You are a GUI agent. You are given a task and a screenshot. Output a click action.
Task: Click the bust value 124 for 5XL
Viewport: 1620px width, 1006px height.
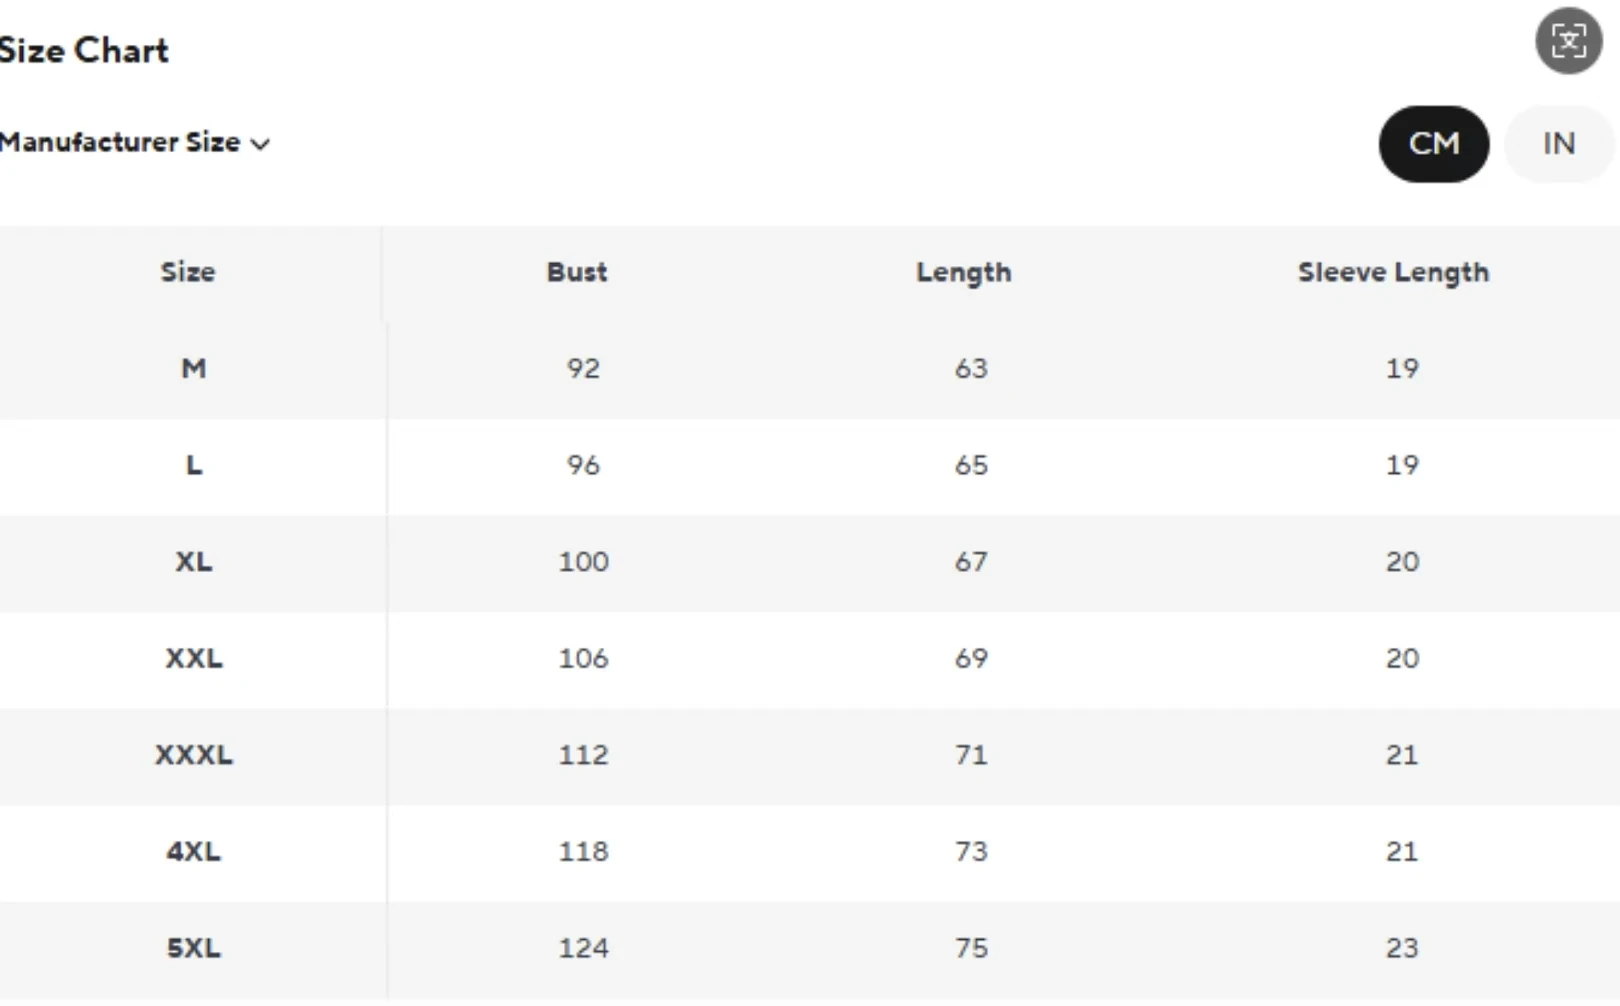tap(583, 948)
